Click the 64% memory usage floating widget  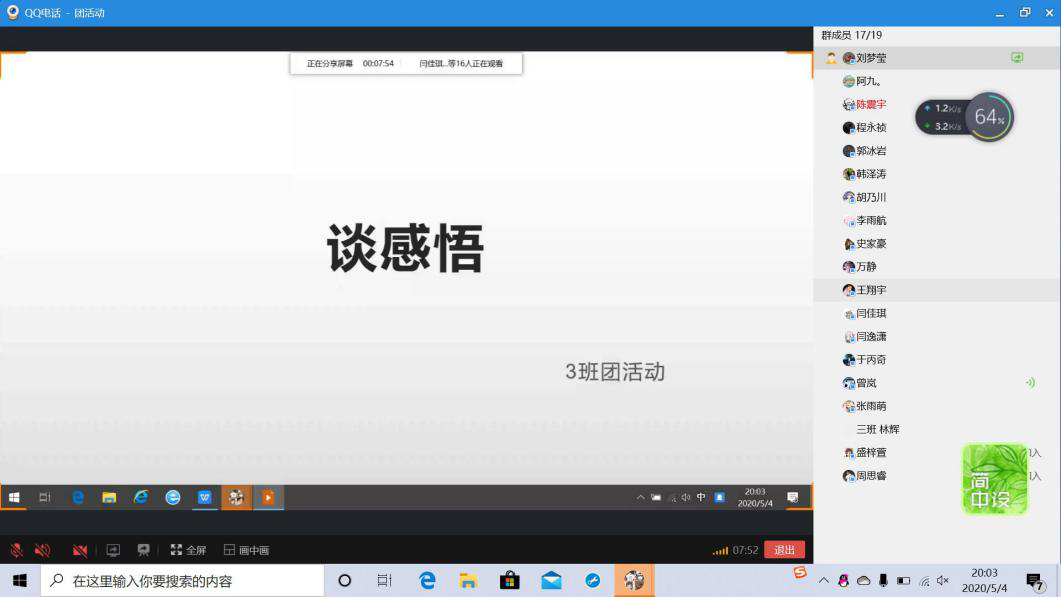989,117
